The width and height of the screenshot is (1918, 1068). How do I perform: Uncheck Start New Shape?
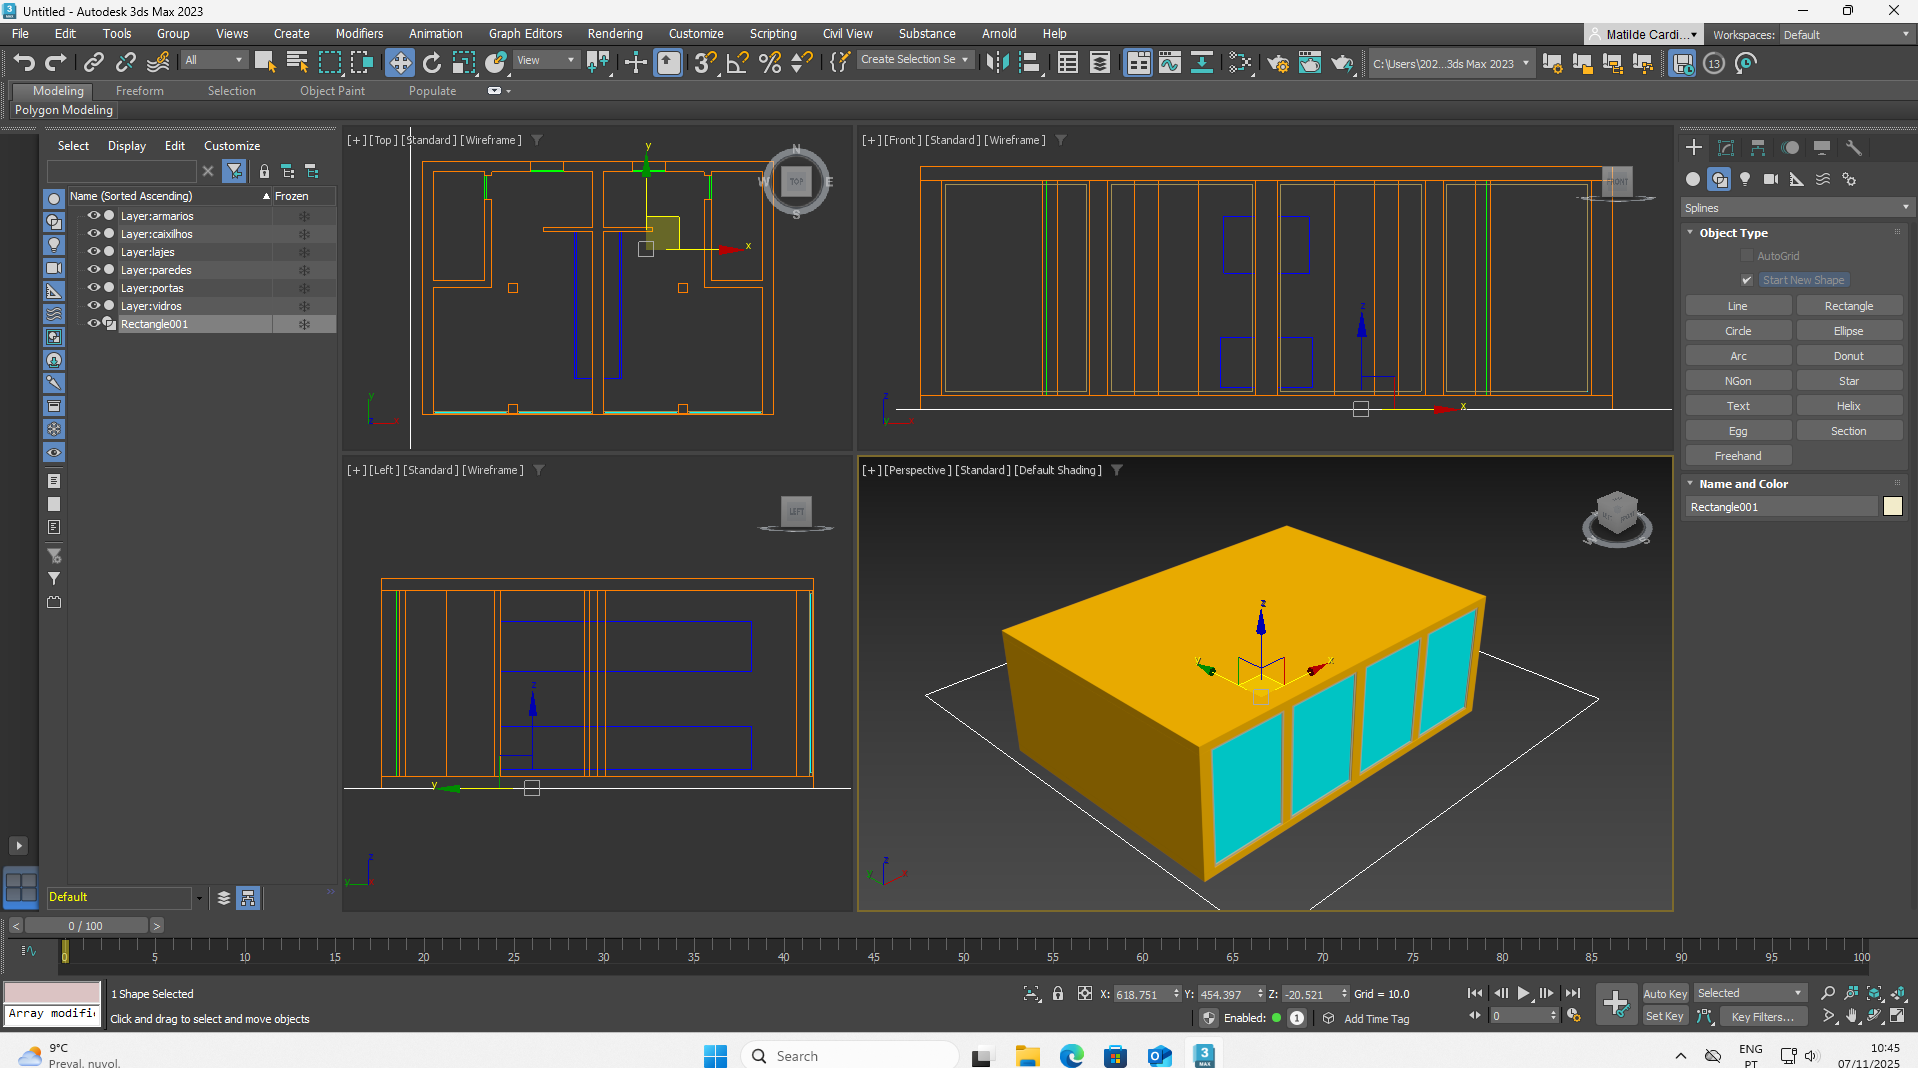[x=1746, y=280]
